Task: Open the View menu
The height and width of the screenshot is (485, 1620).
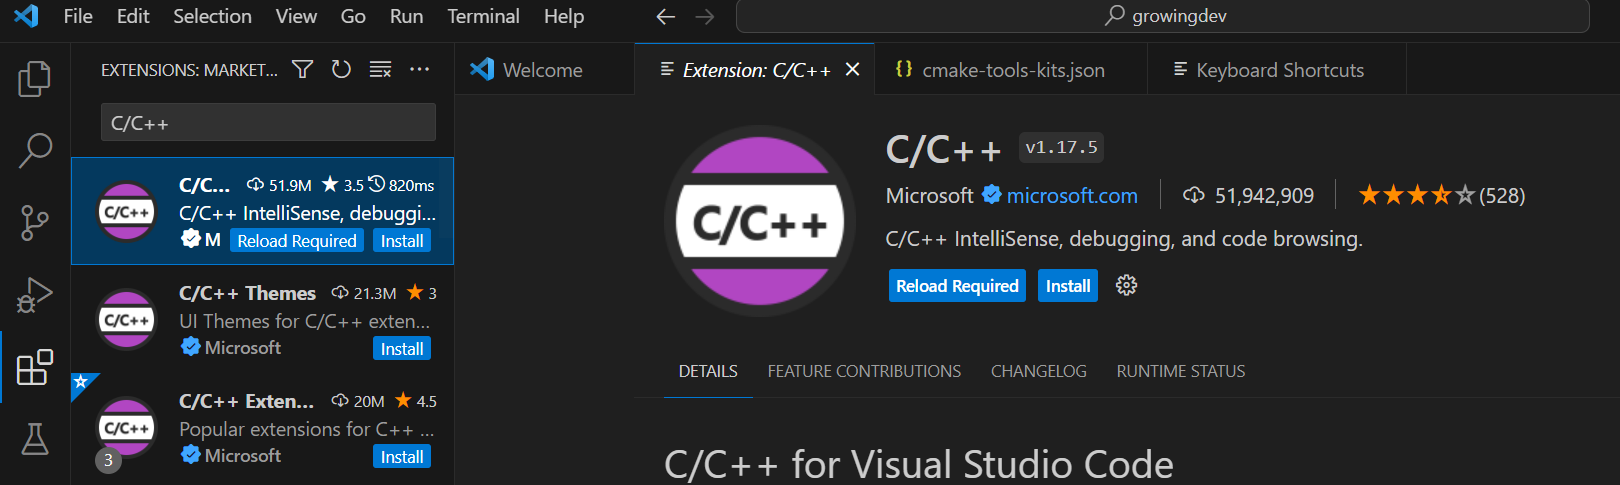Action: pos(296,16)
